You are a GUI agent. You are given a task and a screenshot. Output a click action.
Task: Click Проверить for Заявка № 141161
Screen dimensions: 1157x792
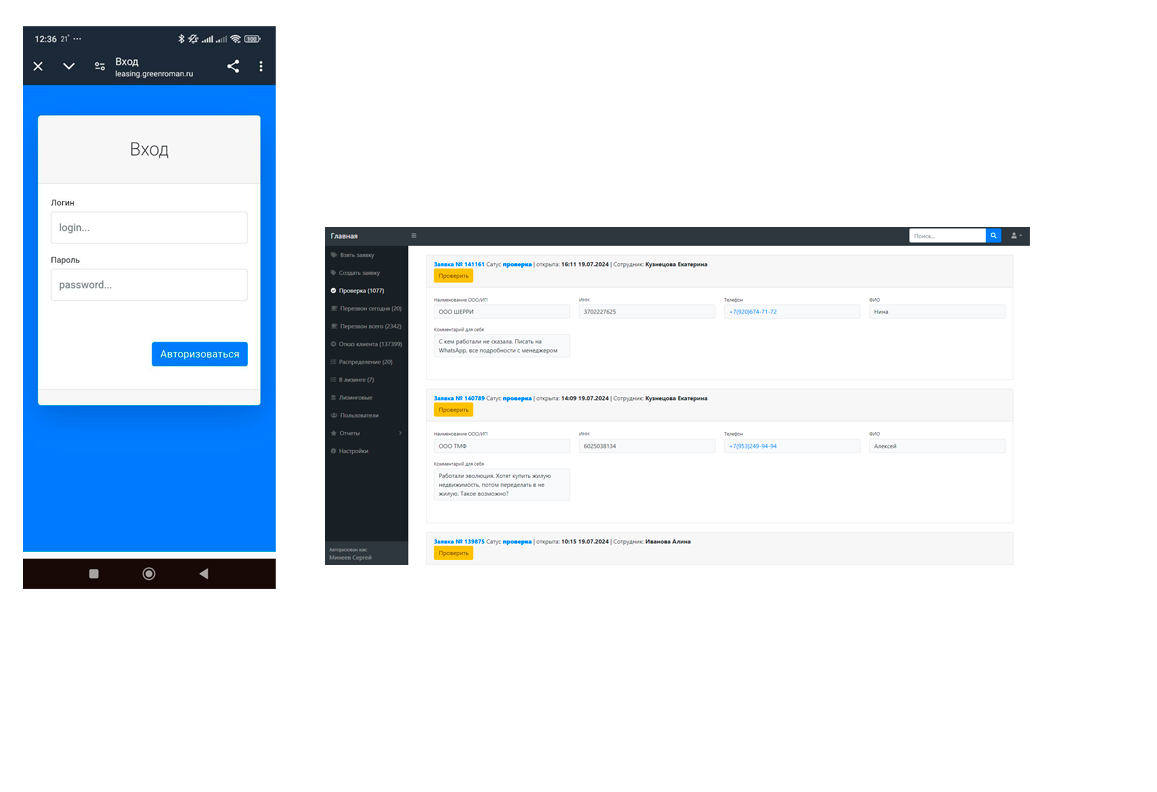point(453,276)
